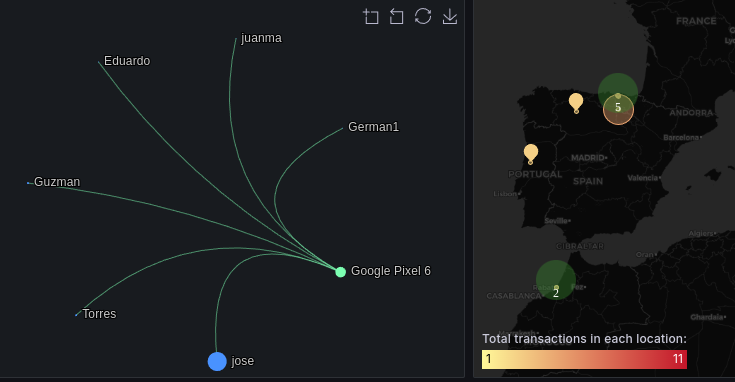Screen dimensions: 735x382
Task: Select the green Google Pixel 6 node
Action: 341,272
